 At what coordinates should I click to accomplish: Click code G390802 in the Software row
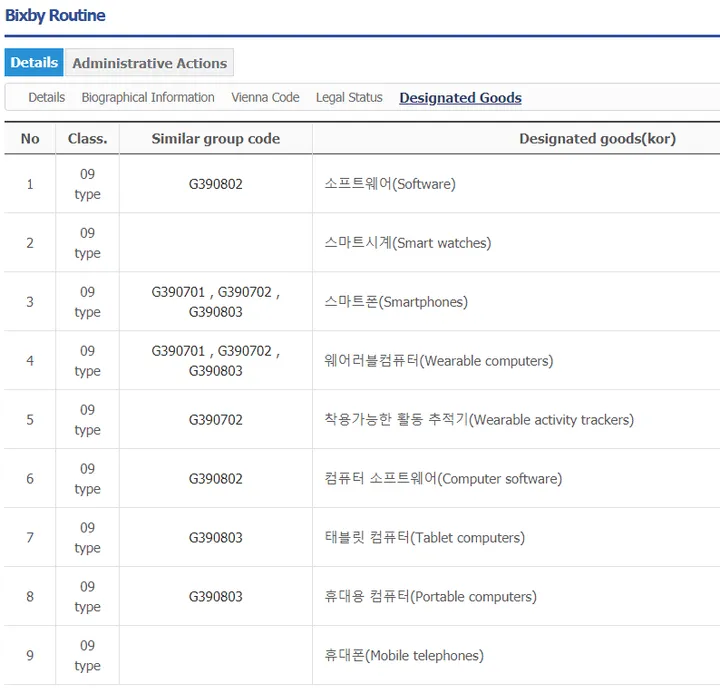pyautogui.click(x=216, y=184)
